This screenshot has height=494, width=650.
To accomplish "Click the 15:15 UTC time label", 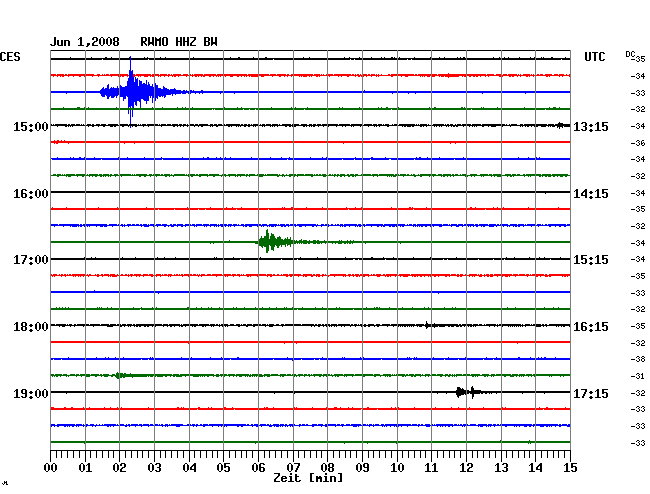I will pos(591,260).
